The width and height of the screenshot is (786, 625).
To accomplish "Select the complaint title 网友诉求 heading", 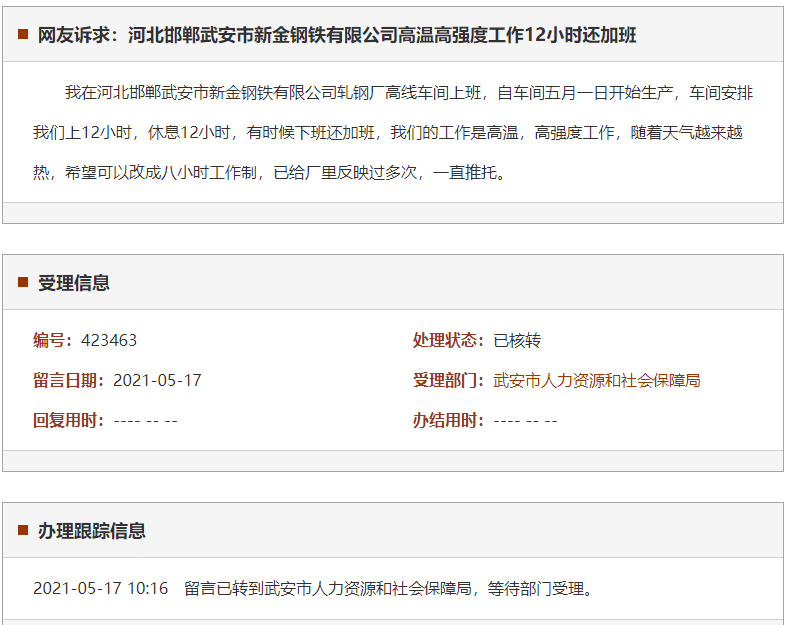I will 337,35.
